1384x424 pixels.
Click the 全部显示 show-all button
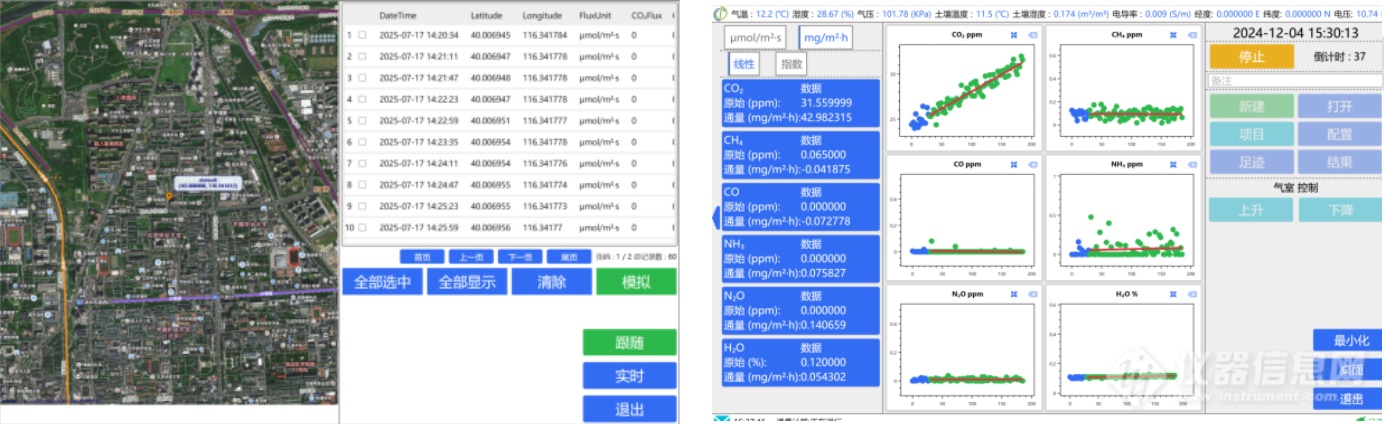pos(467,282)
